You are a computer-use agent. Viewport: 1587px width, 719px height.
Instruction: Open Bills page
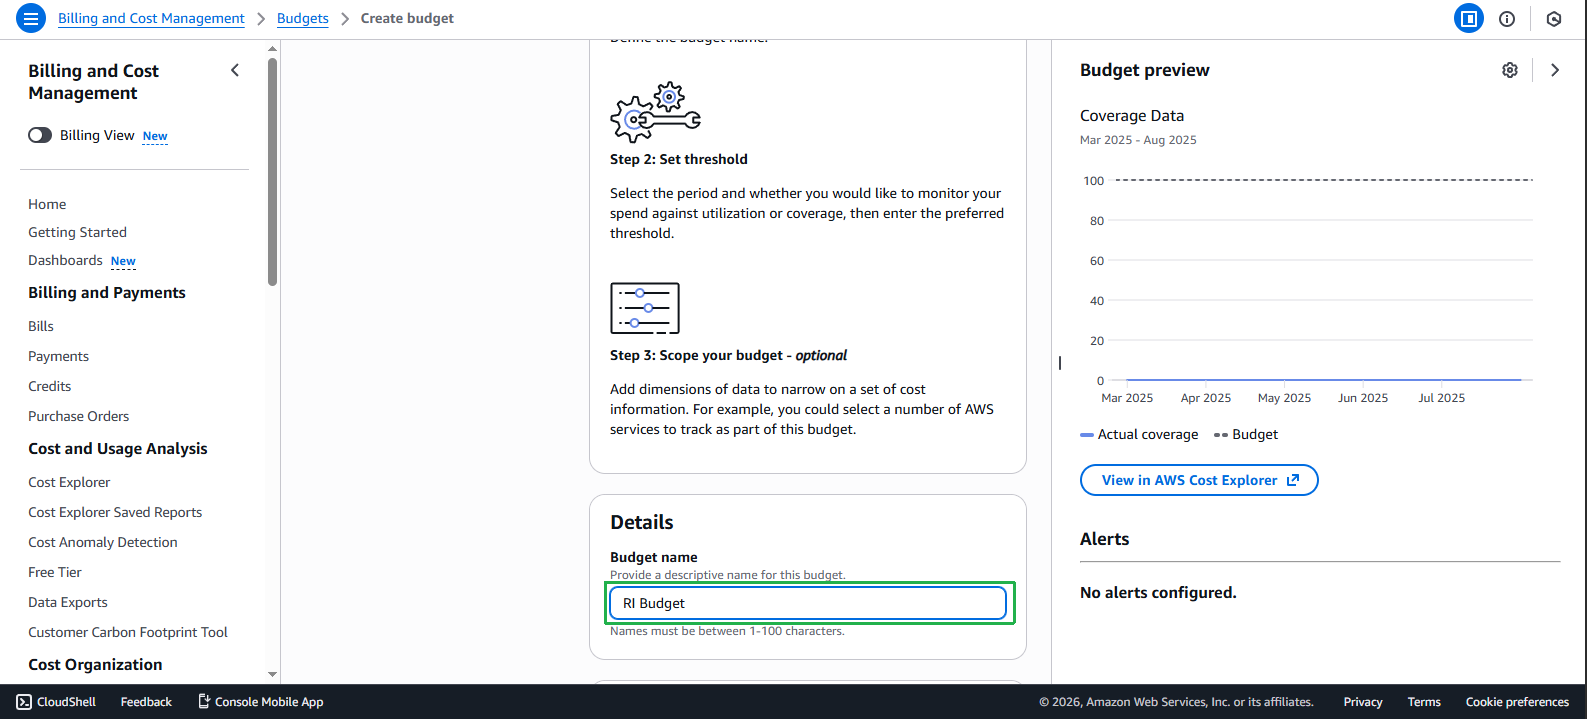41,326
